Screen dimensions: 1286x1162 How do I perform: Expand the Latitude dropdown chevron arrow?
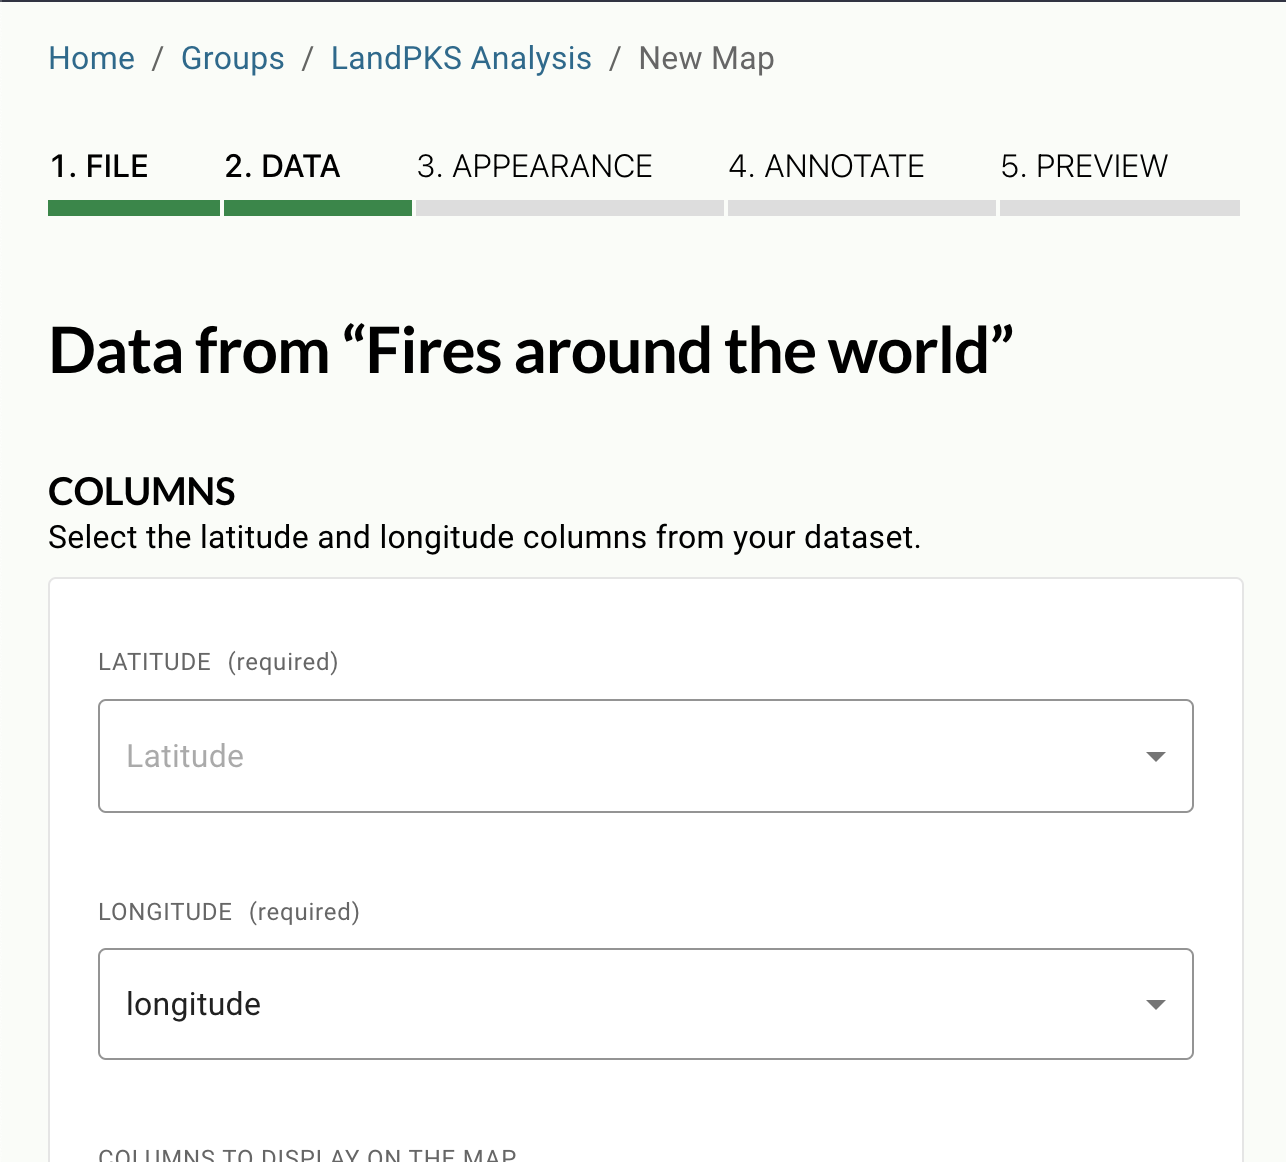[x=1156, y=757]
